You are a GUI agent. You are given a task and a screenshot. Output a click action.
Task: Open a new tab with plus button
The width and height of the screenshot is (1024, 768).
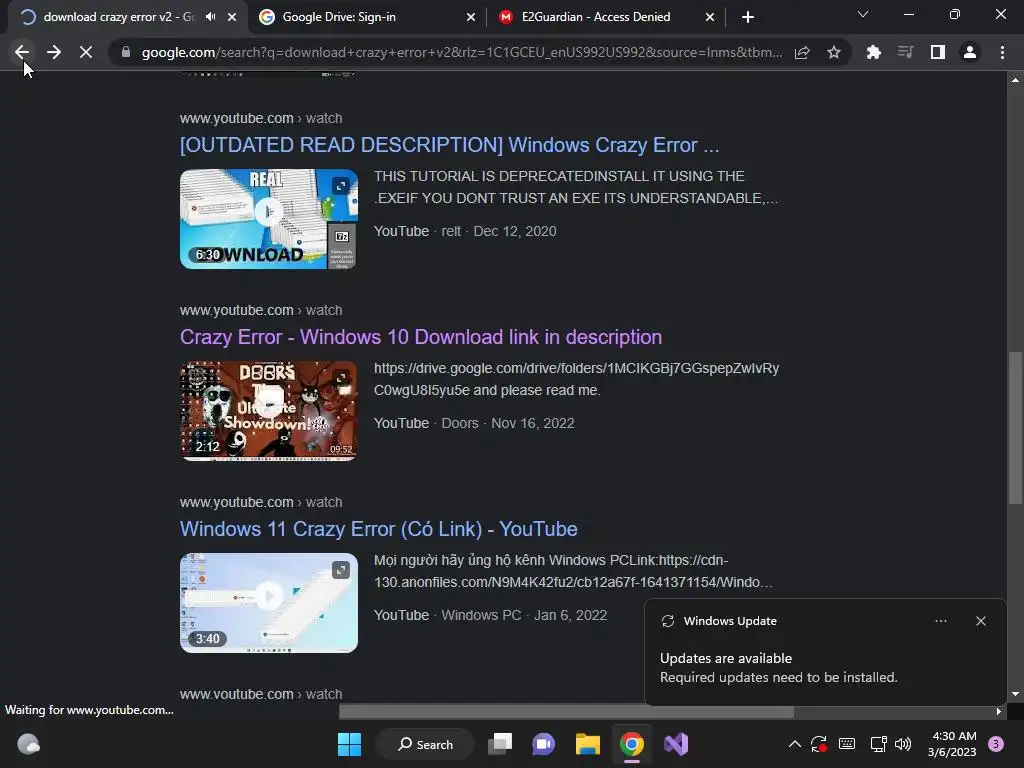point(748,17)
